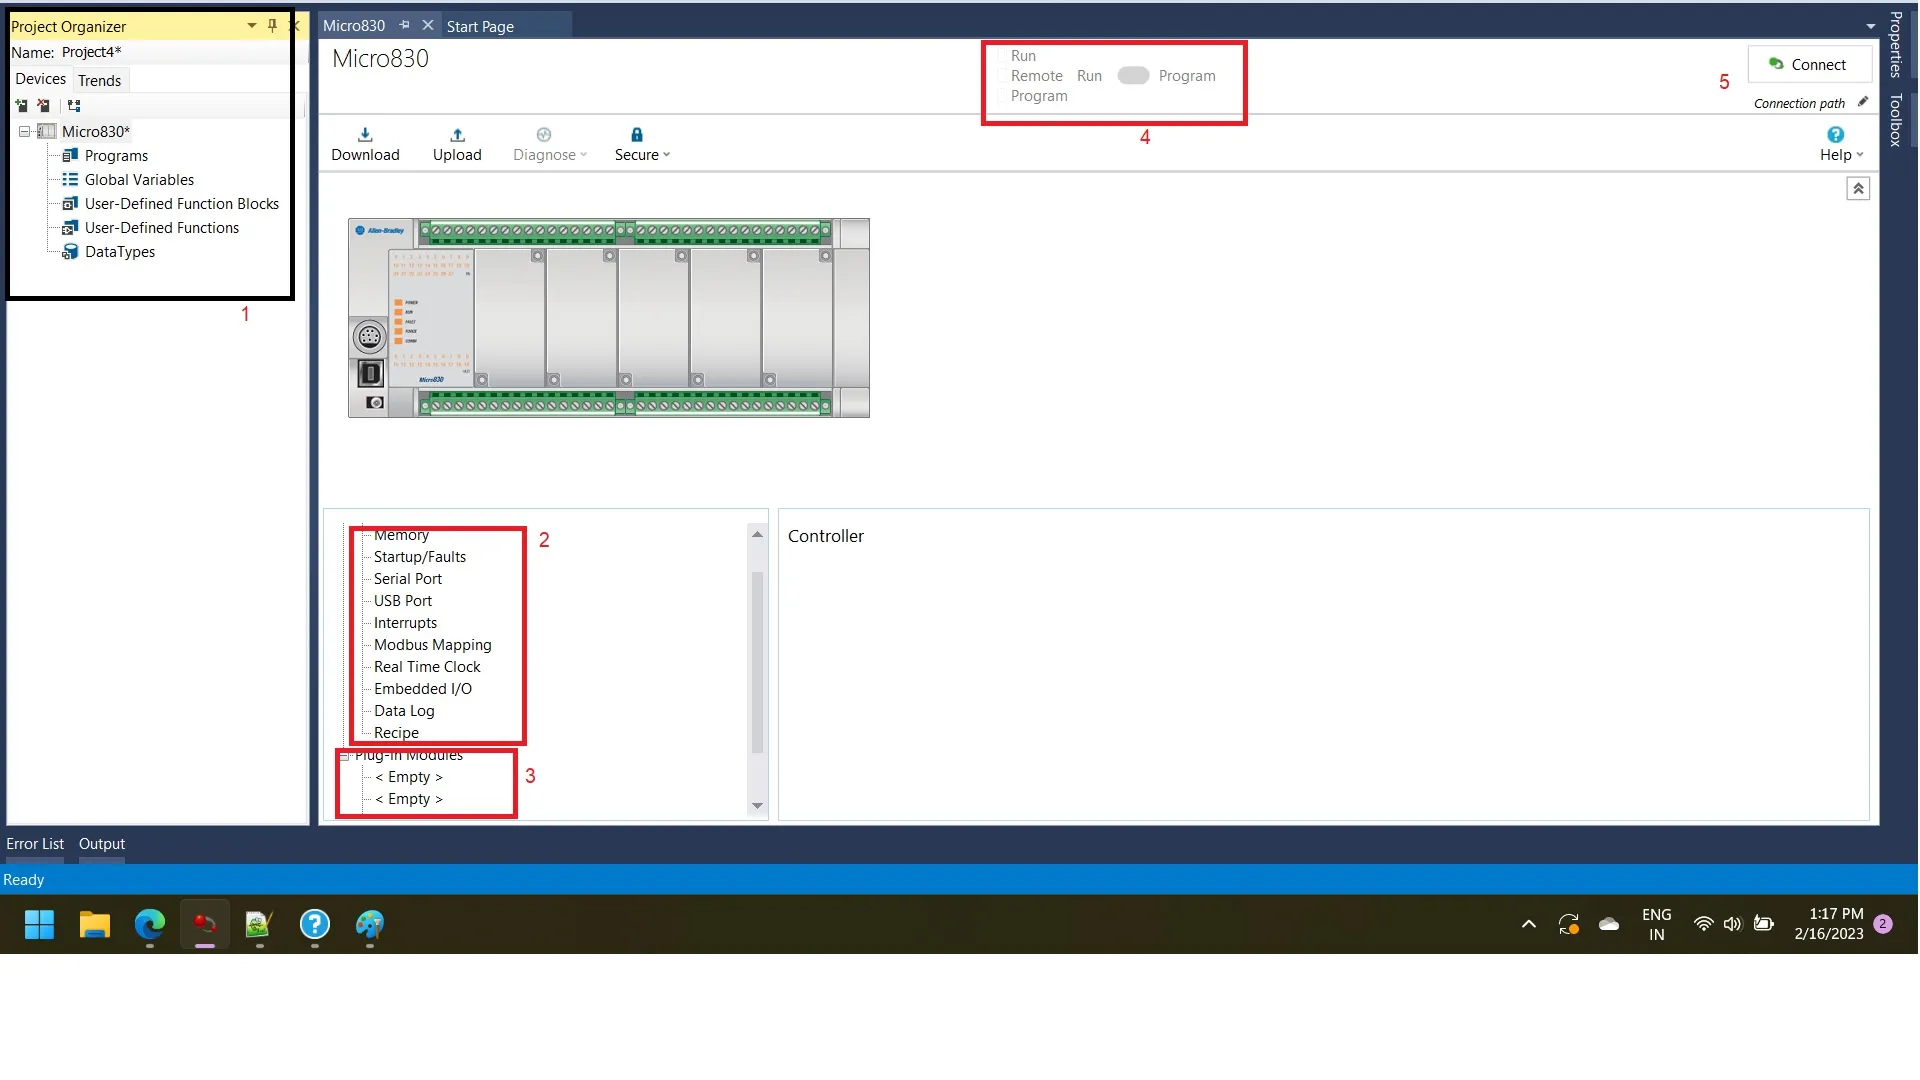This screenshot has width=1920, height=1080.
Task: Select the Program radio button
Action: pos(1004,96)
